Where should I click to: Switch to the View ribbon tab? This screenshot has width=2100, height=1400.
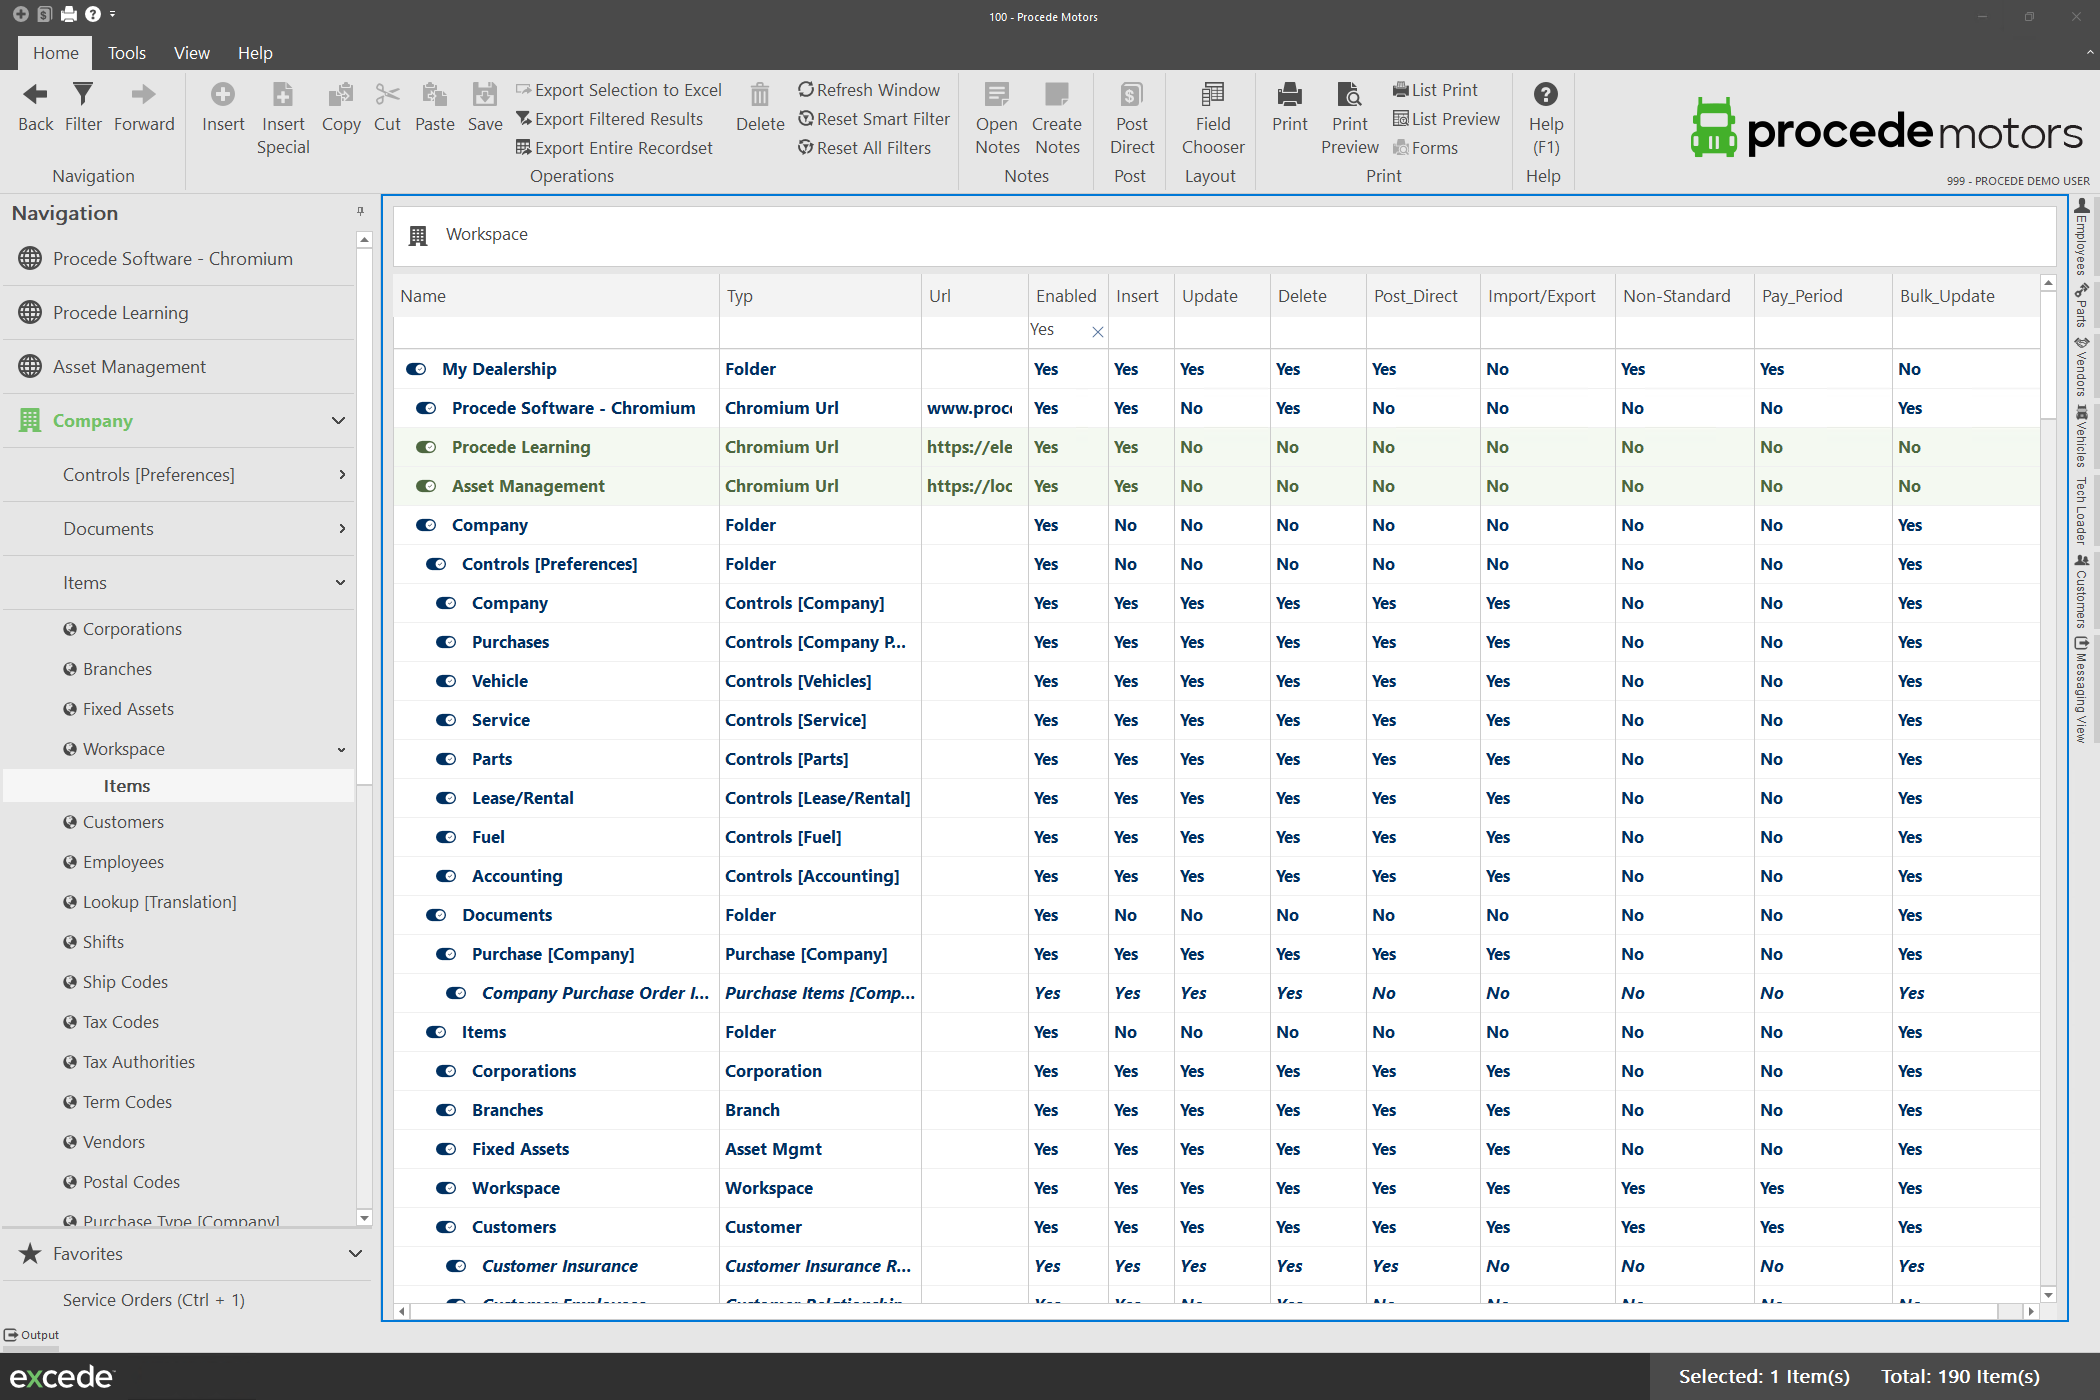click(191, 53)
